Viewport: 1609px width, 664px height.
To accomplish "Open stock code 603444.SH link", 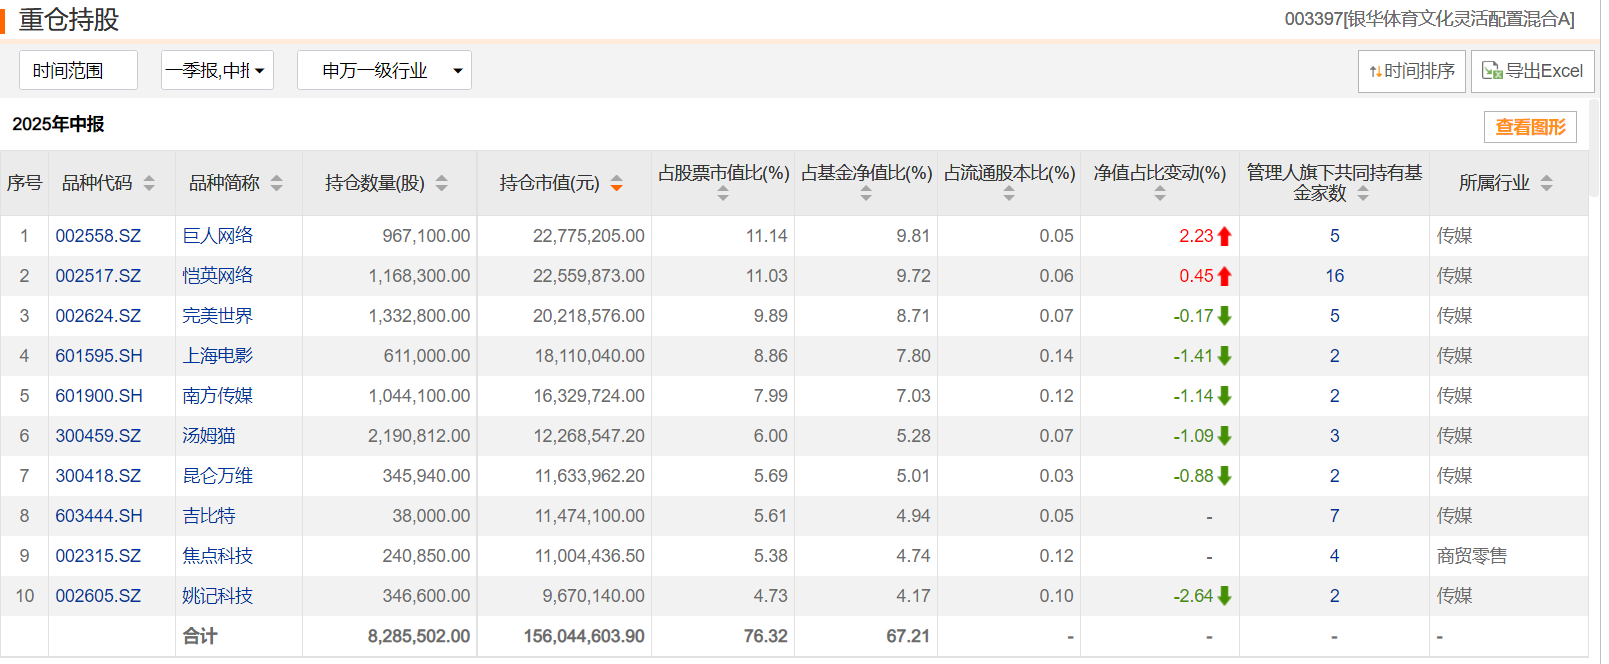I will pos(99,516).
